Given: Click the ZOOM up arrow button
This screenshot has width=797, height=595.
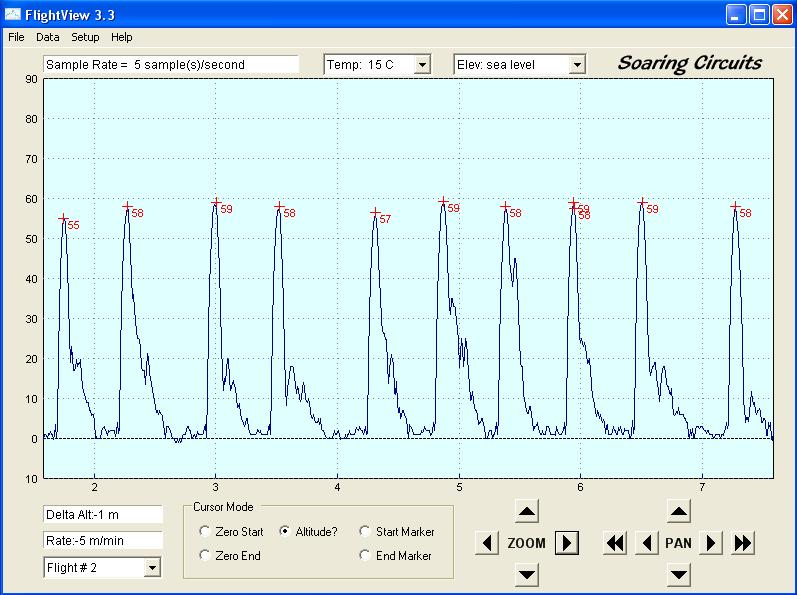Looking at the screenshot, I should [x=527, y=511].
